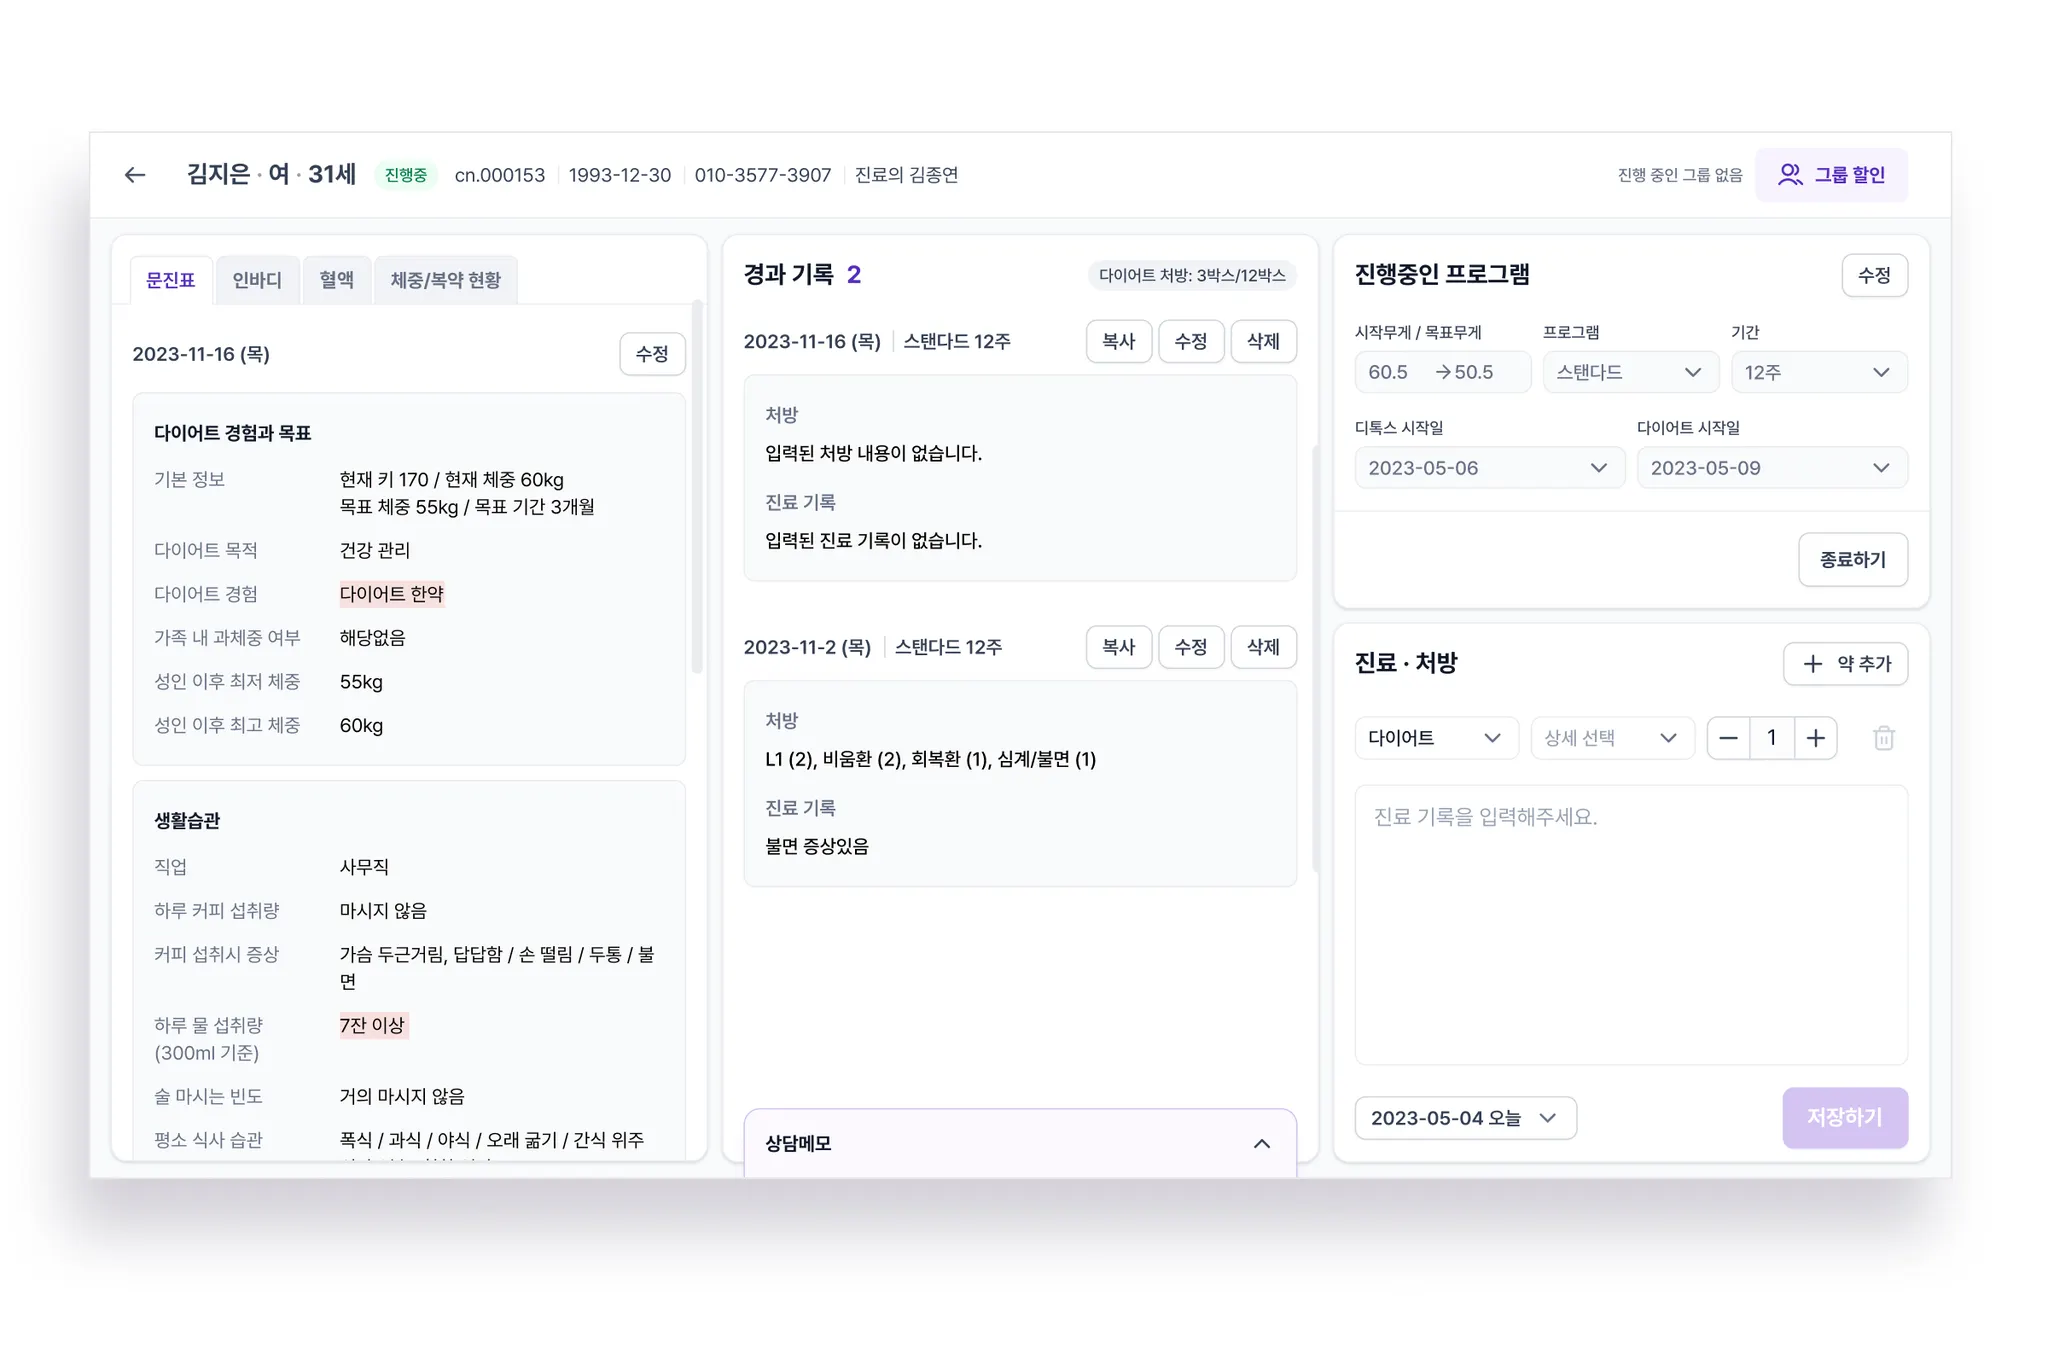The height and width of the screenshot is (1365, 2048).
Task: Switch to the 혈액 tab
Action: (336, 280)
